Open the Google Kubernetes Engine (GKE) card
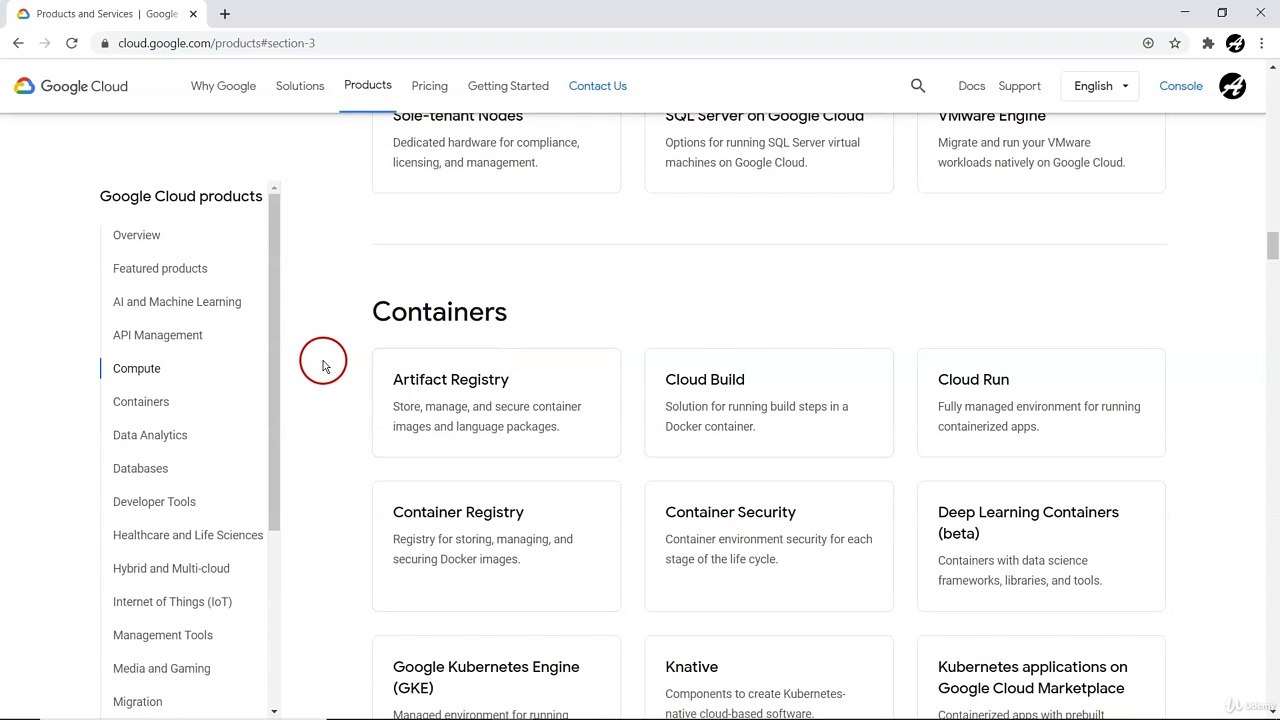Viewport: 1280px width, 720px height. [496, 678]
